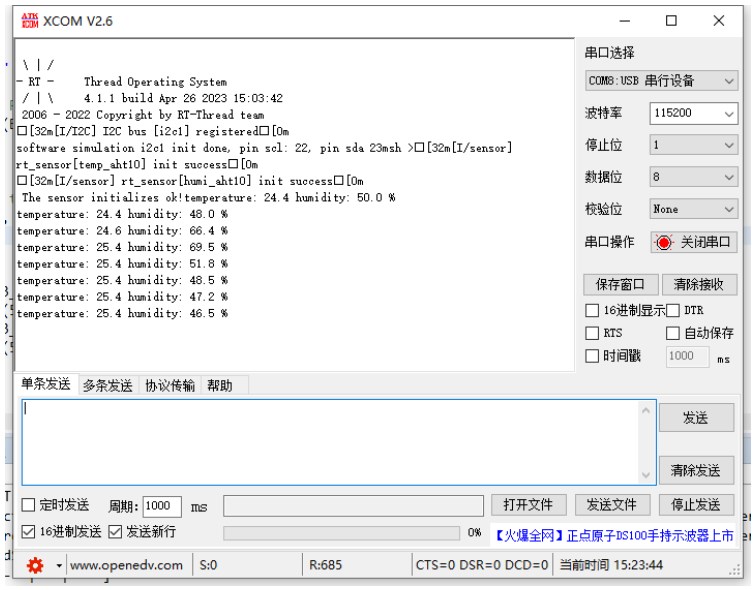This screenshot has width=753, height=590.
Task: Click the CTS=0 DSR=0 DCD=0 status
Action: click(x=482, y=566)
